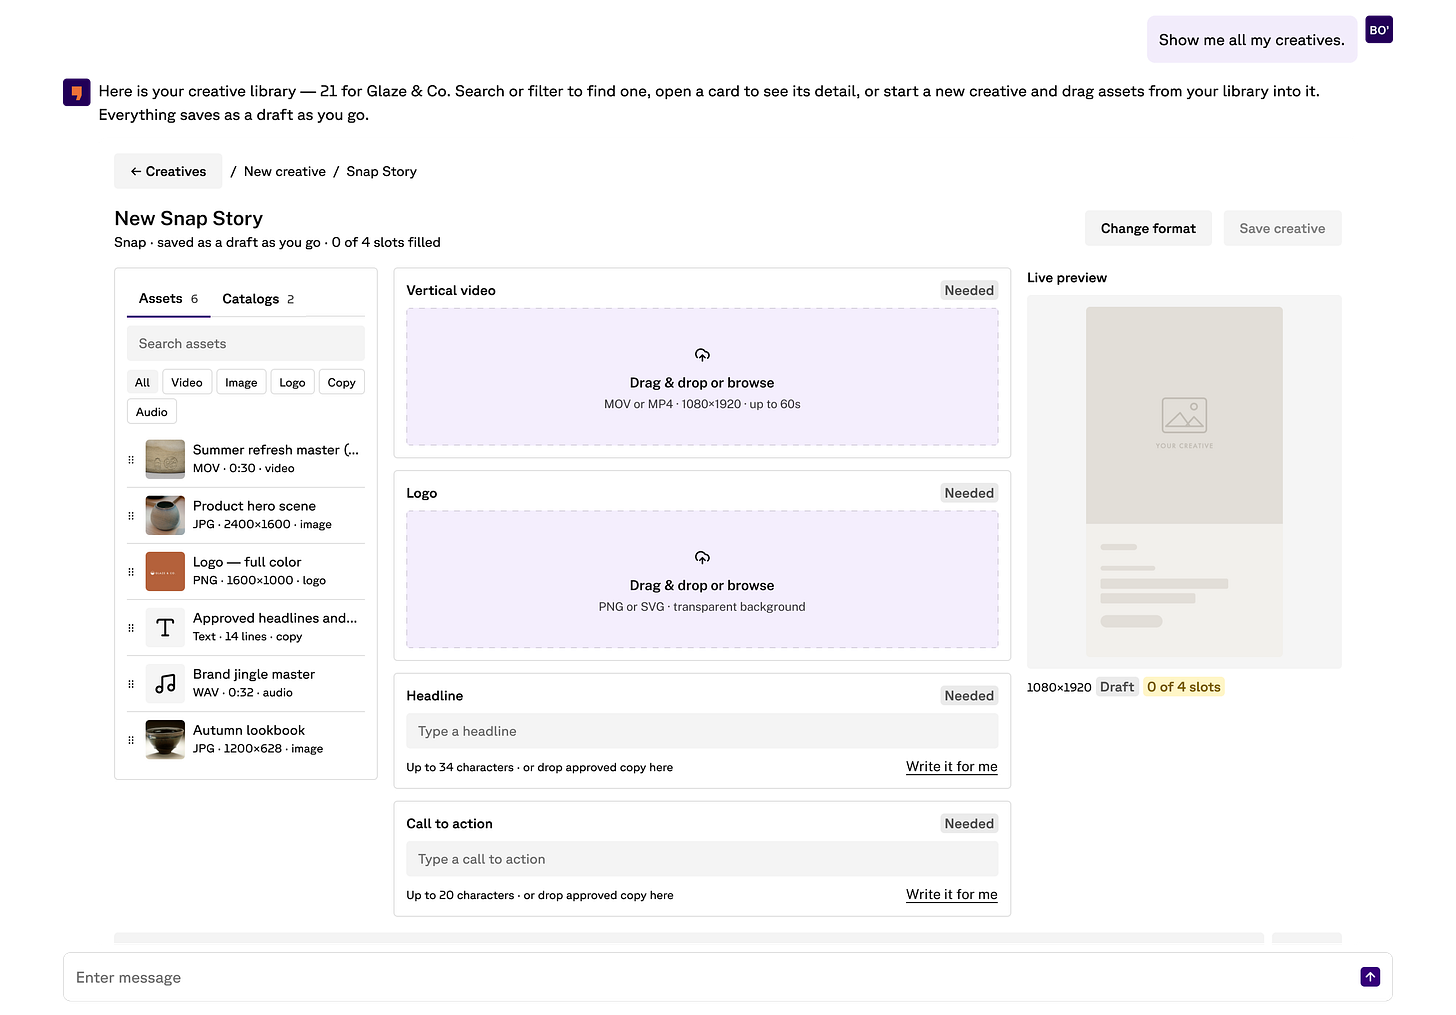This screenshot has width=1456, height=1015.
Task: Click the Product hero scene thumbnail
Action: click(165, 516)
